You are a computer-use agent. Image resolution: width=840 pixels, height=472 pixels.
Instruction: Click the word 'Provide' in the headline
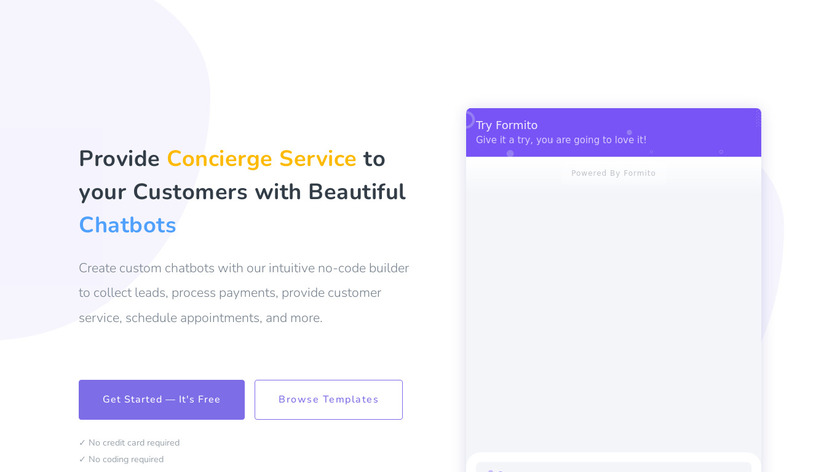click(x=119, y=158)
